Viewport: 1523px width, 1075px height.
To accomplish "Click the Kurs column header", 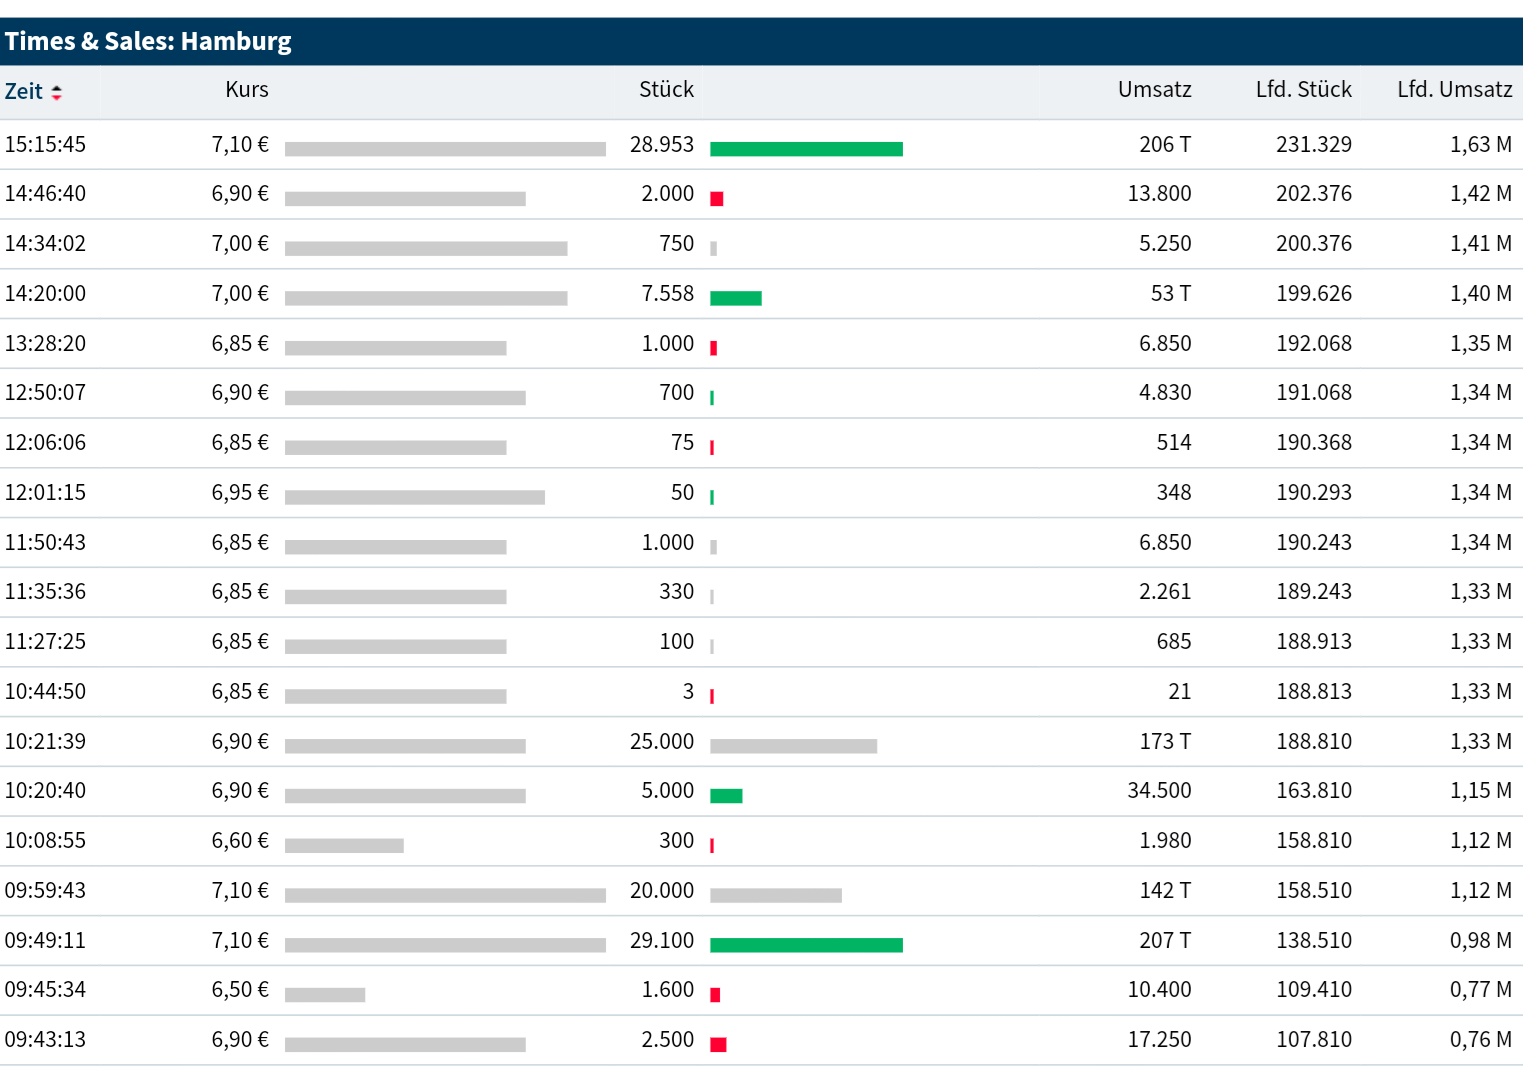I will point(246,89).
